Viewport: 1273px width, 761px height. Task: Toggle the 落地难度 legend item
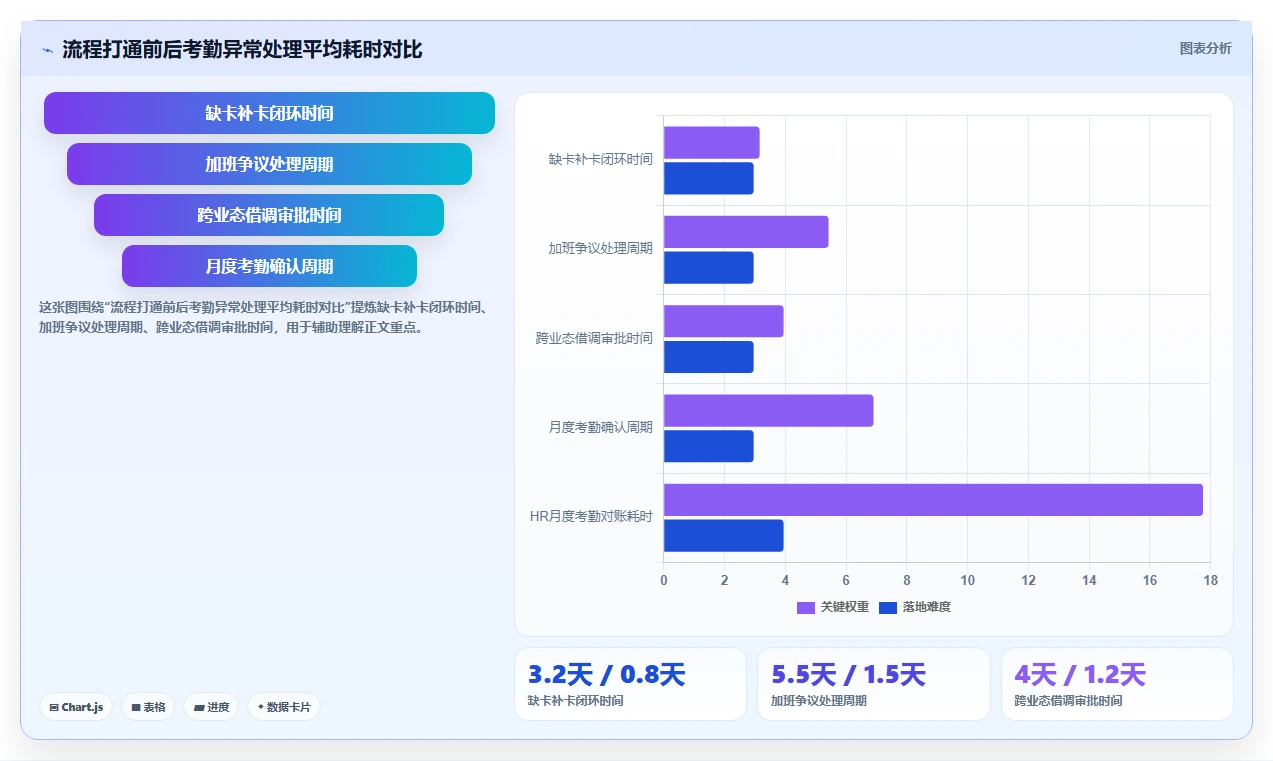pos(915,607)
